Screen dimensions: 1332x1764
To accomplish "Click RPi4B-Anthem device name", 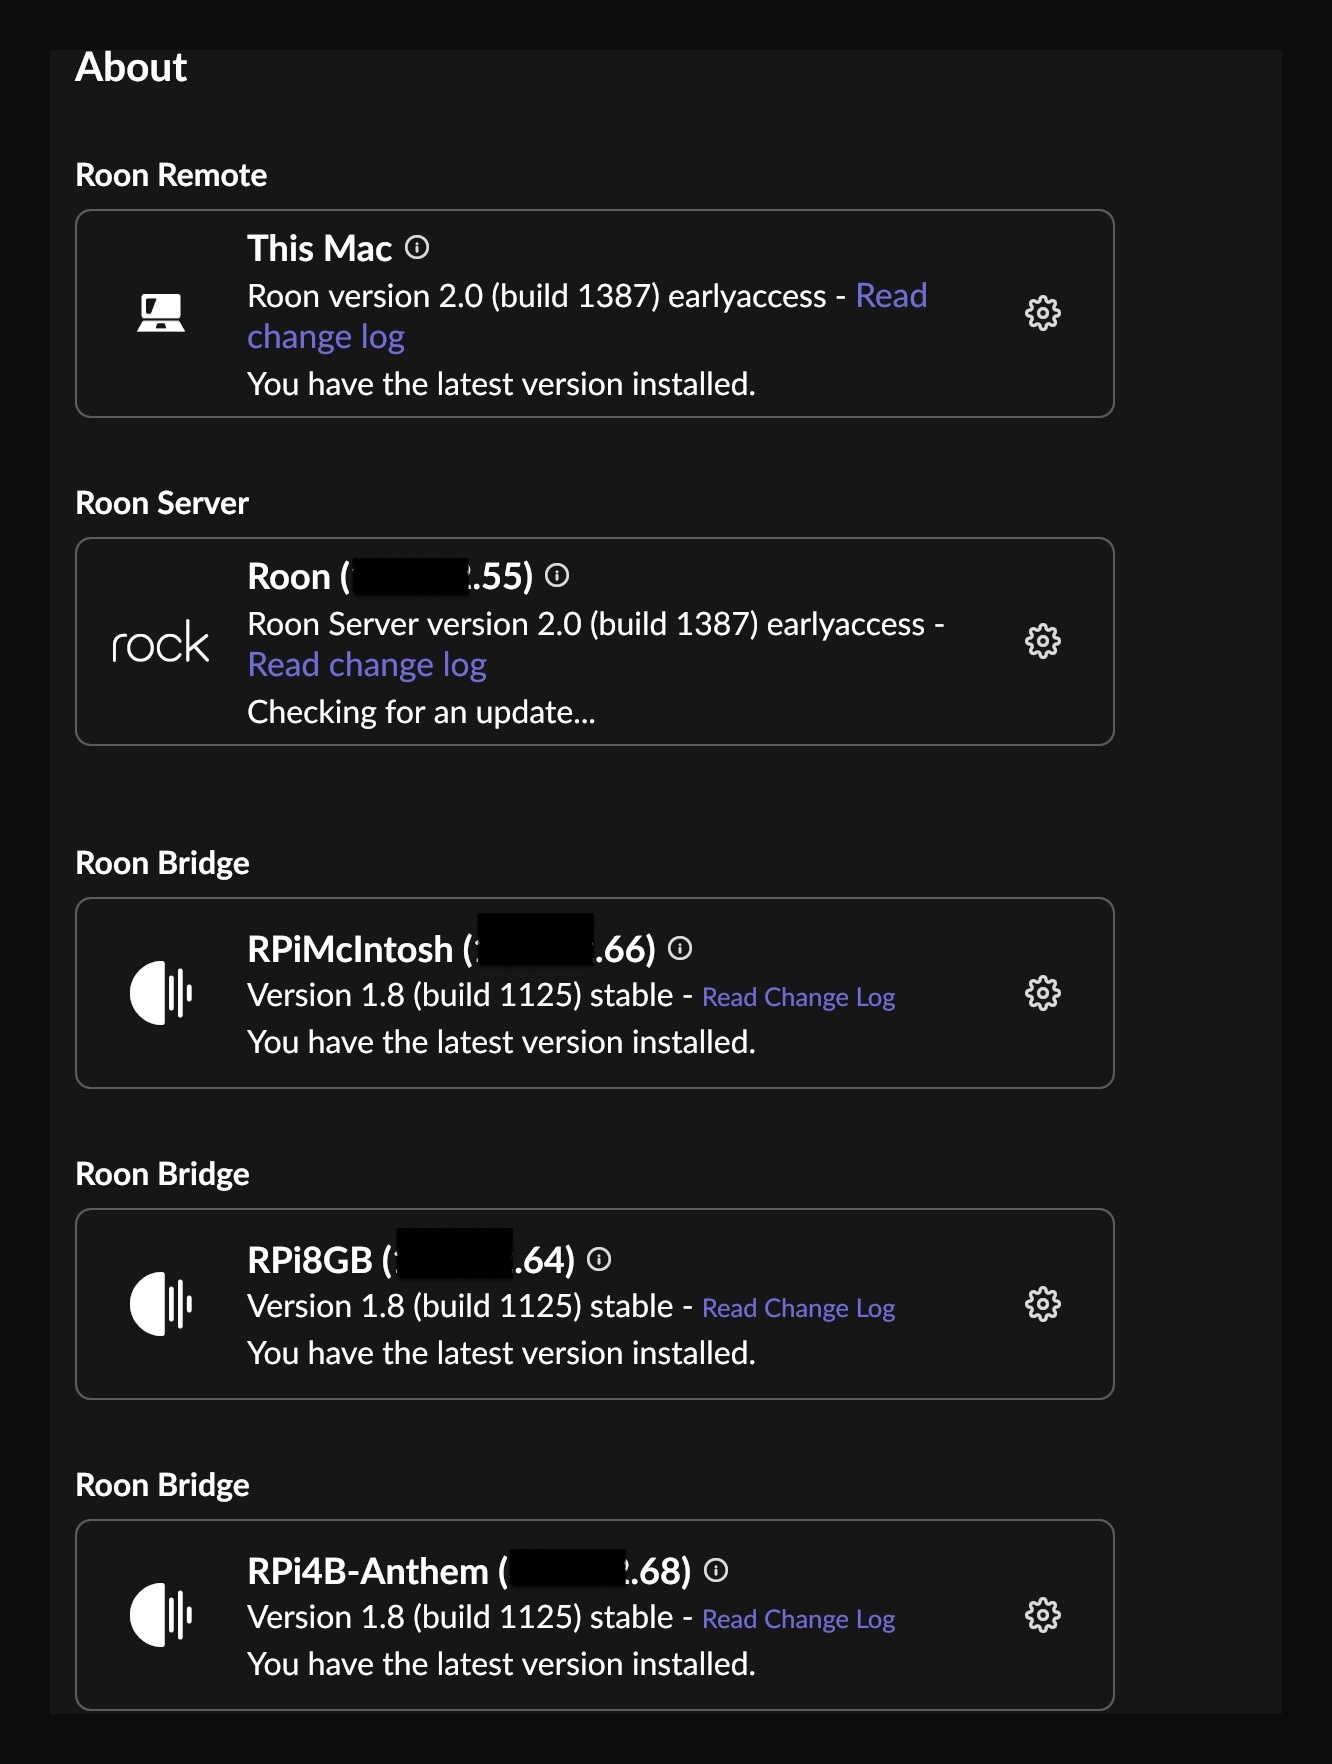I will (x=368, y=1571).
